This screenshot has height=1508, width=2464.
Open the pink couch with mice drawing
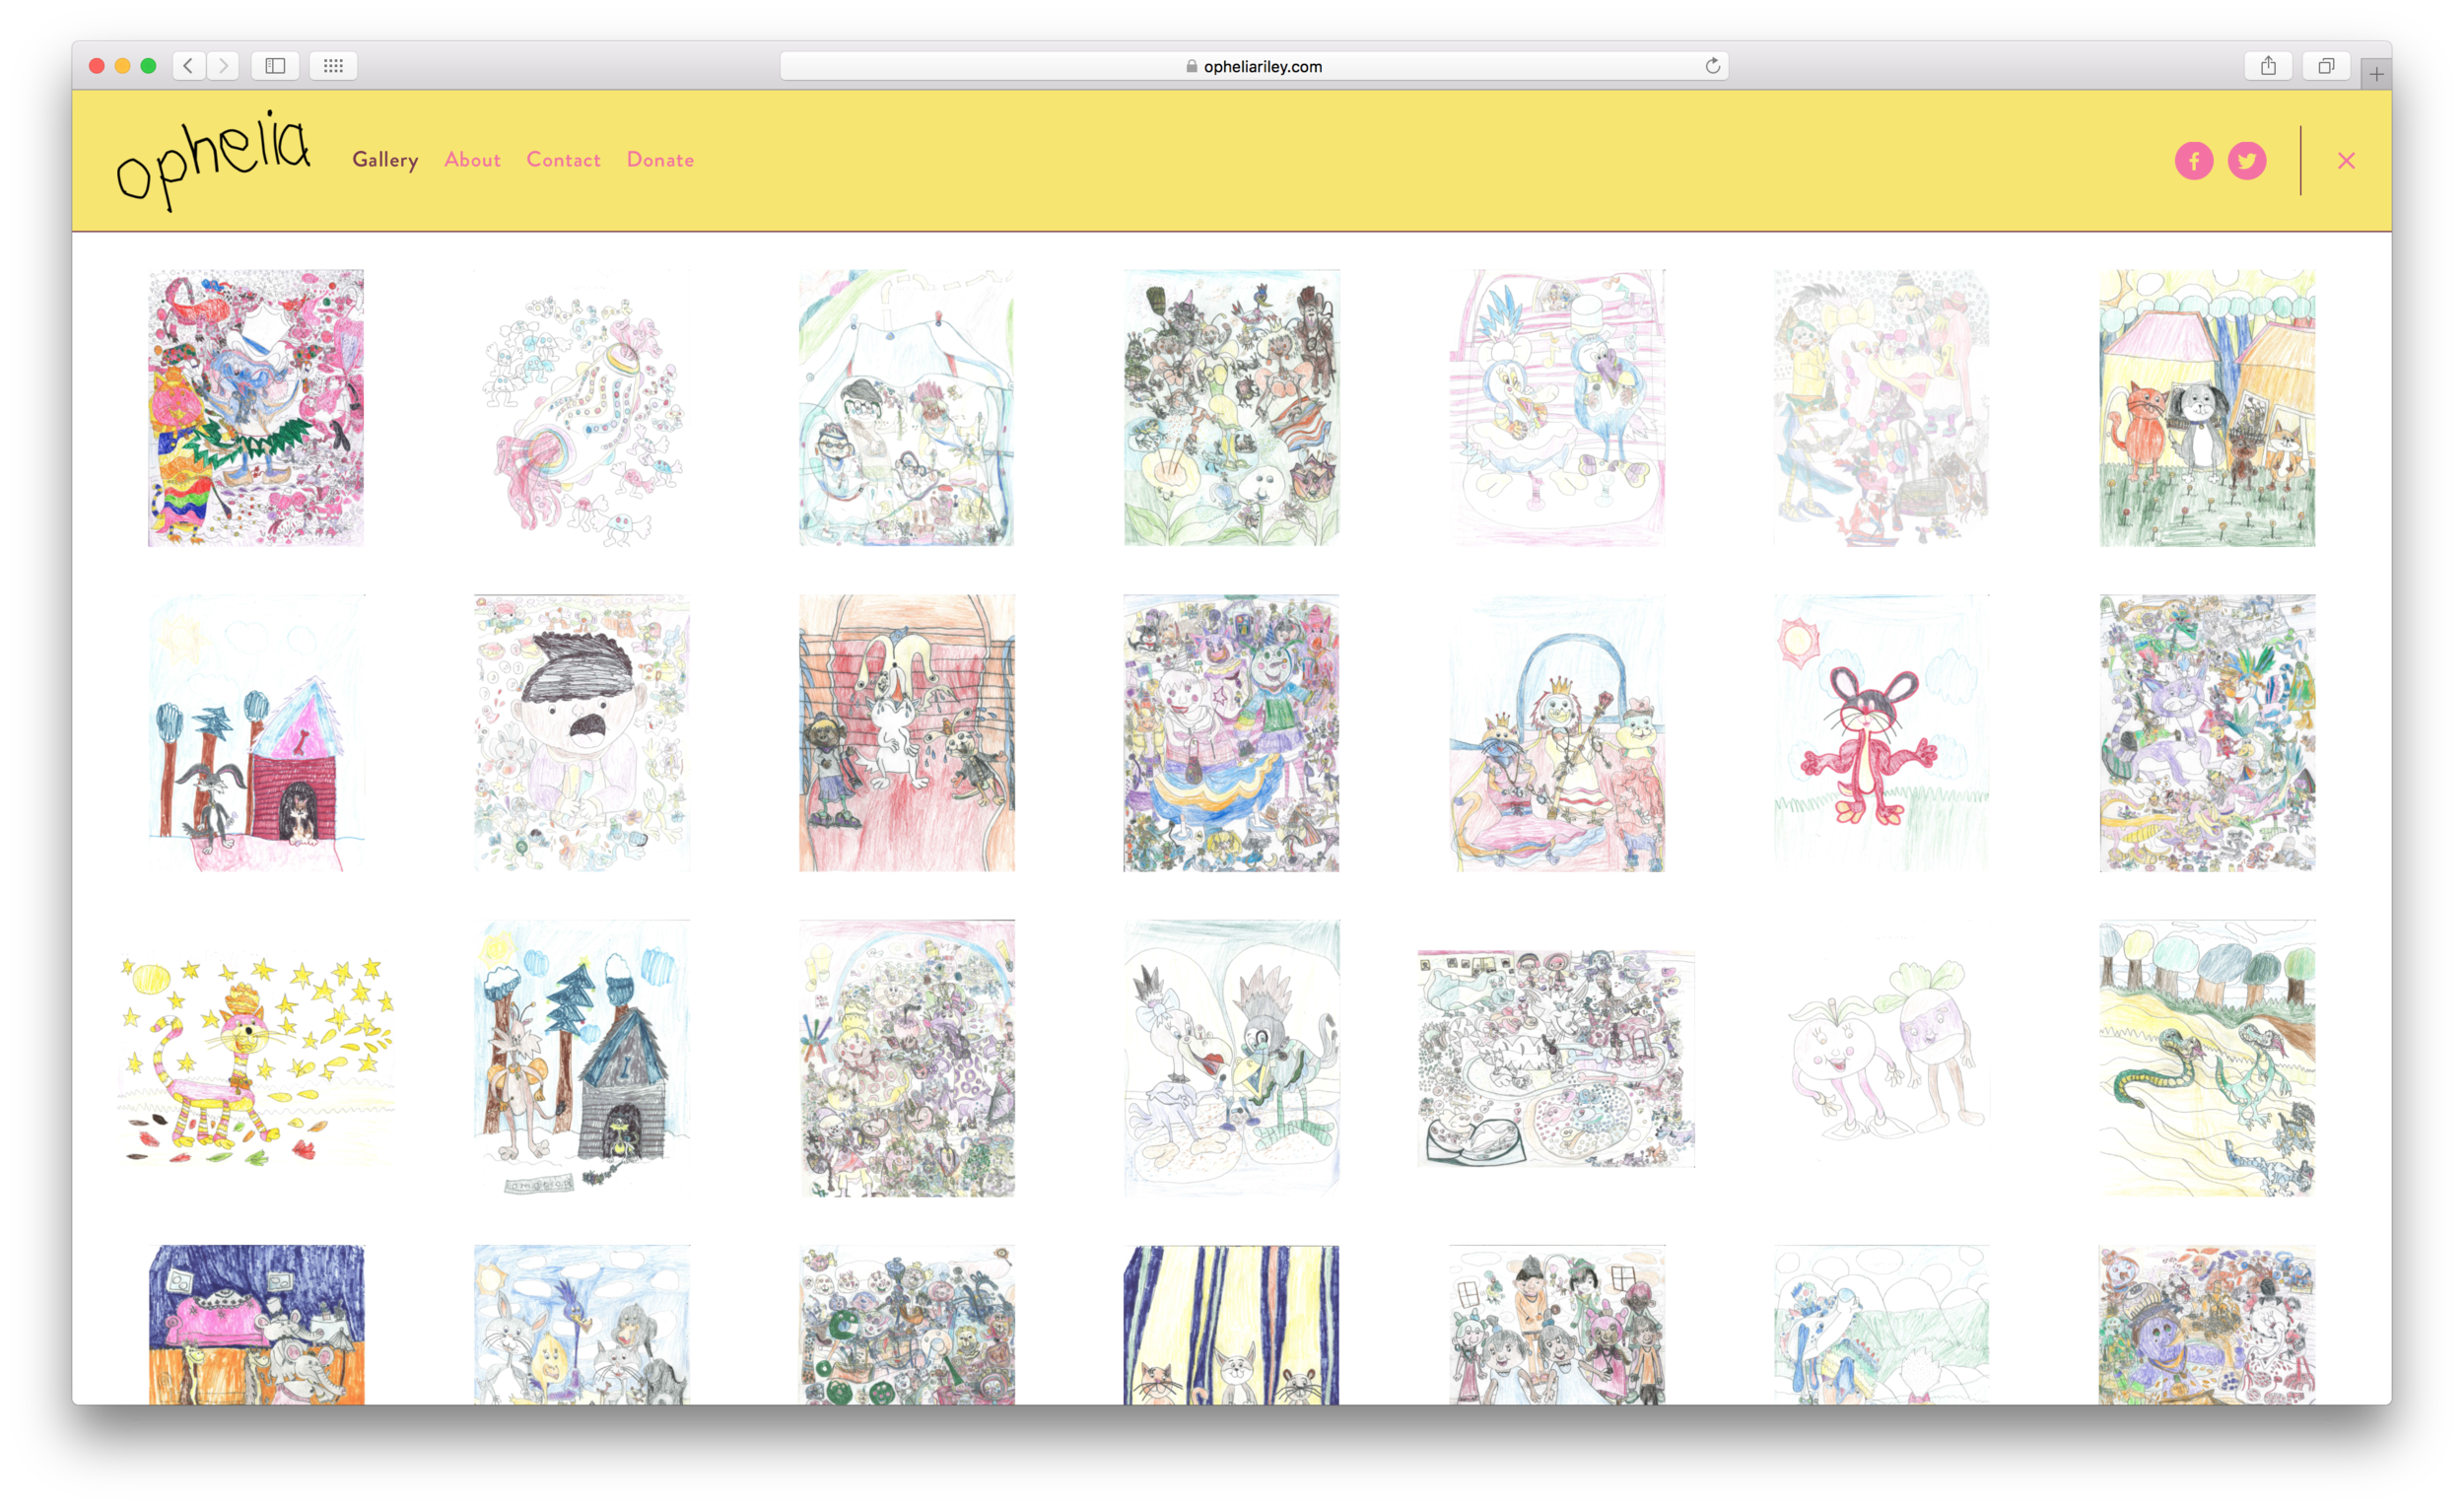256,1325
